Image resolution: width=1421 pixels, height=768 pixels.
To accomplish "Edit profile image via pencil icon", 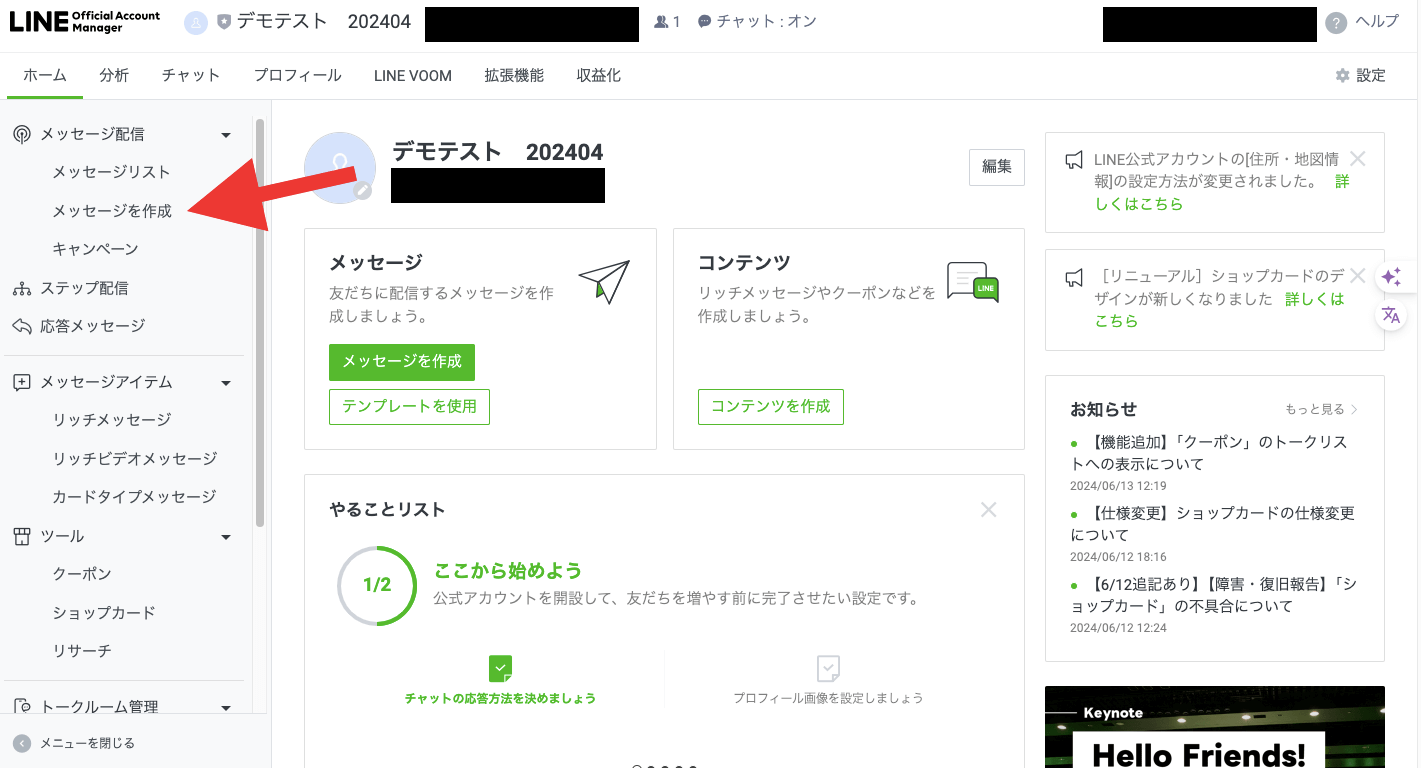I will (362, 190).
